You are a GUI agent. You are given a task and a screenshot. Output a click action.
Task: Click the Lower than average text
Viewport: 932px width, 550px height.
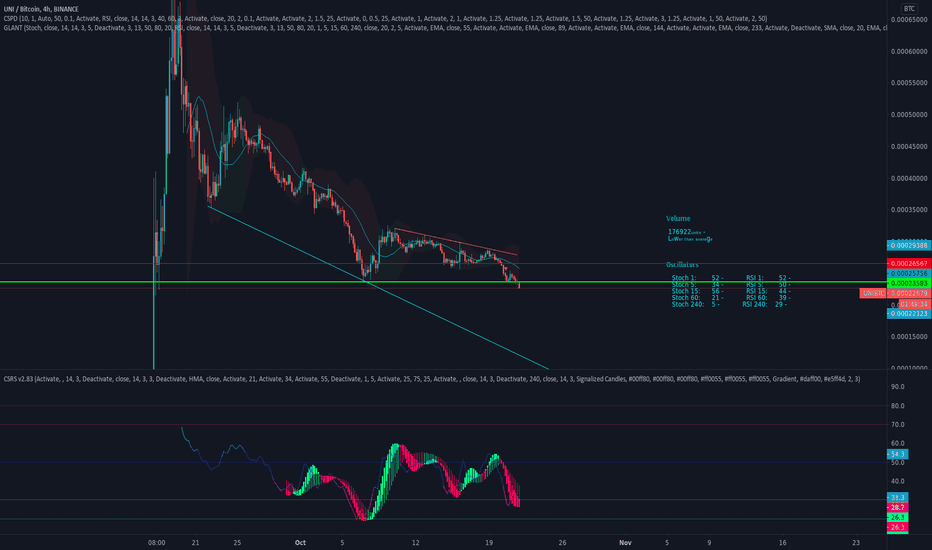pyautogui.click(x=690, y=239)
